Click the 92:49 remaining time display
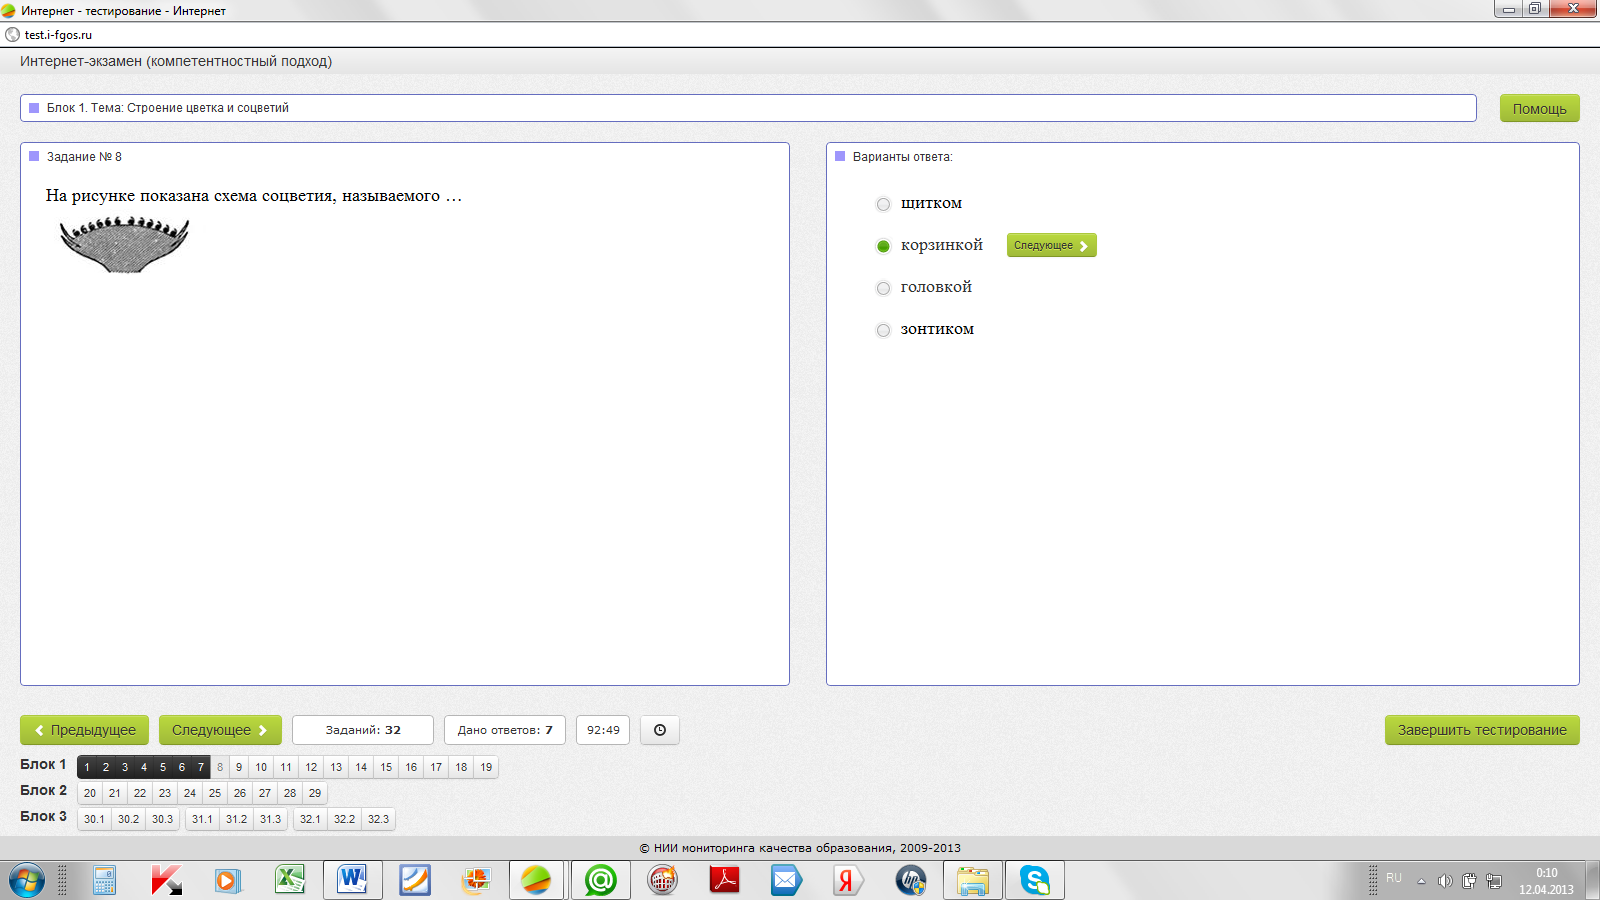 point(603,730)
